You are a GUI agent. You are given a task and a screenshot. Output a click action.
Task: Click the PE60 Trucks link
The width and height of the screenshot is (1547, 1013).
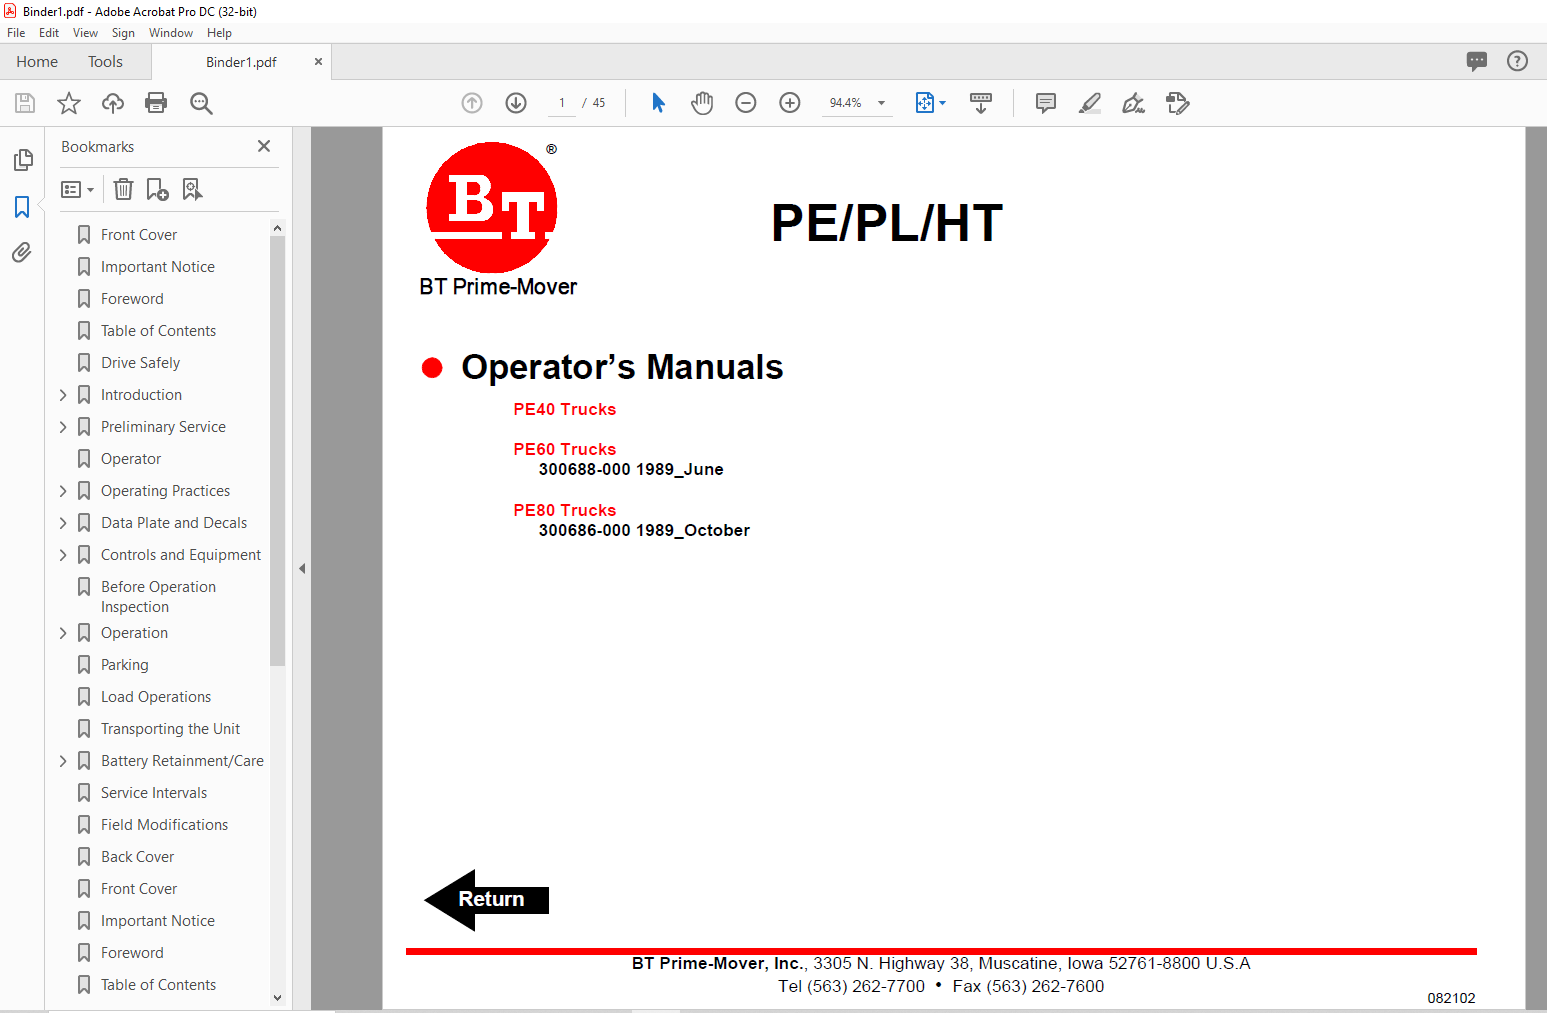(564, 449)
